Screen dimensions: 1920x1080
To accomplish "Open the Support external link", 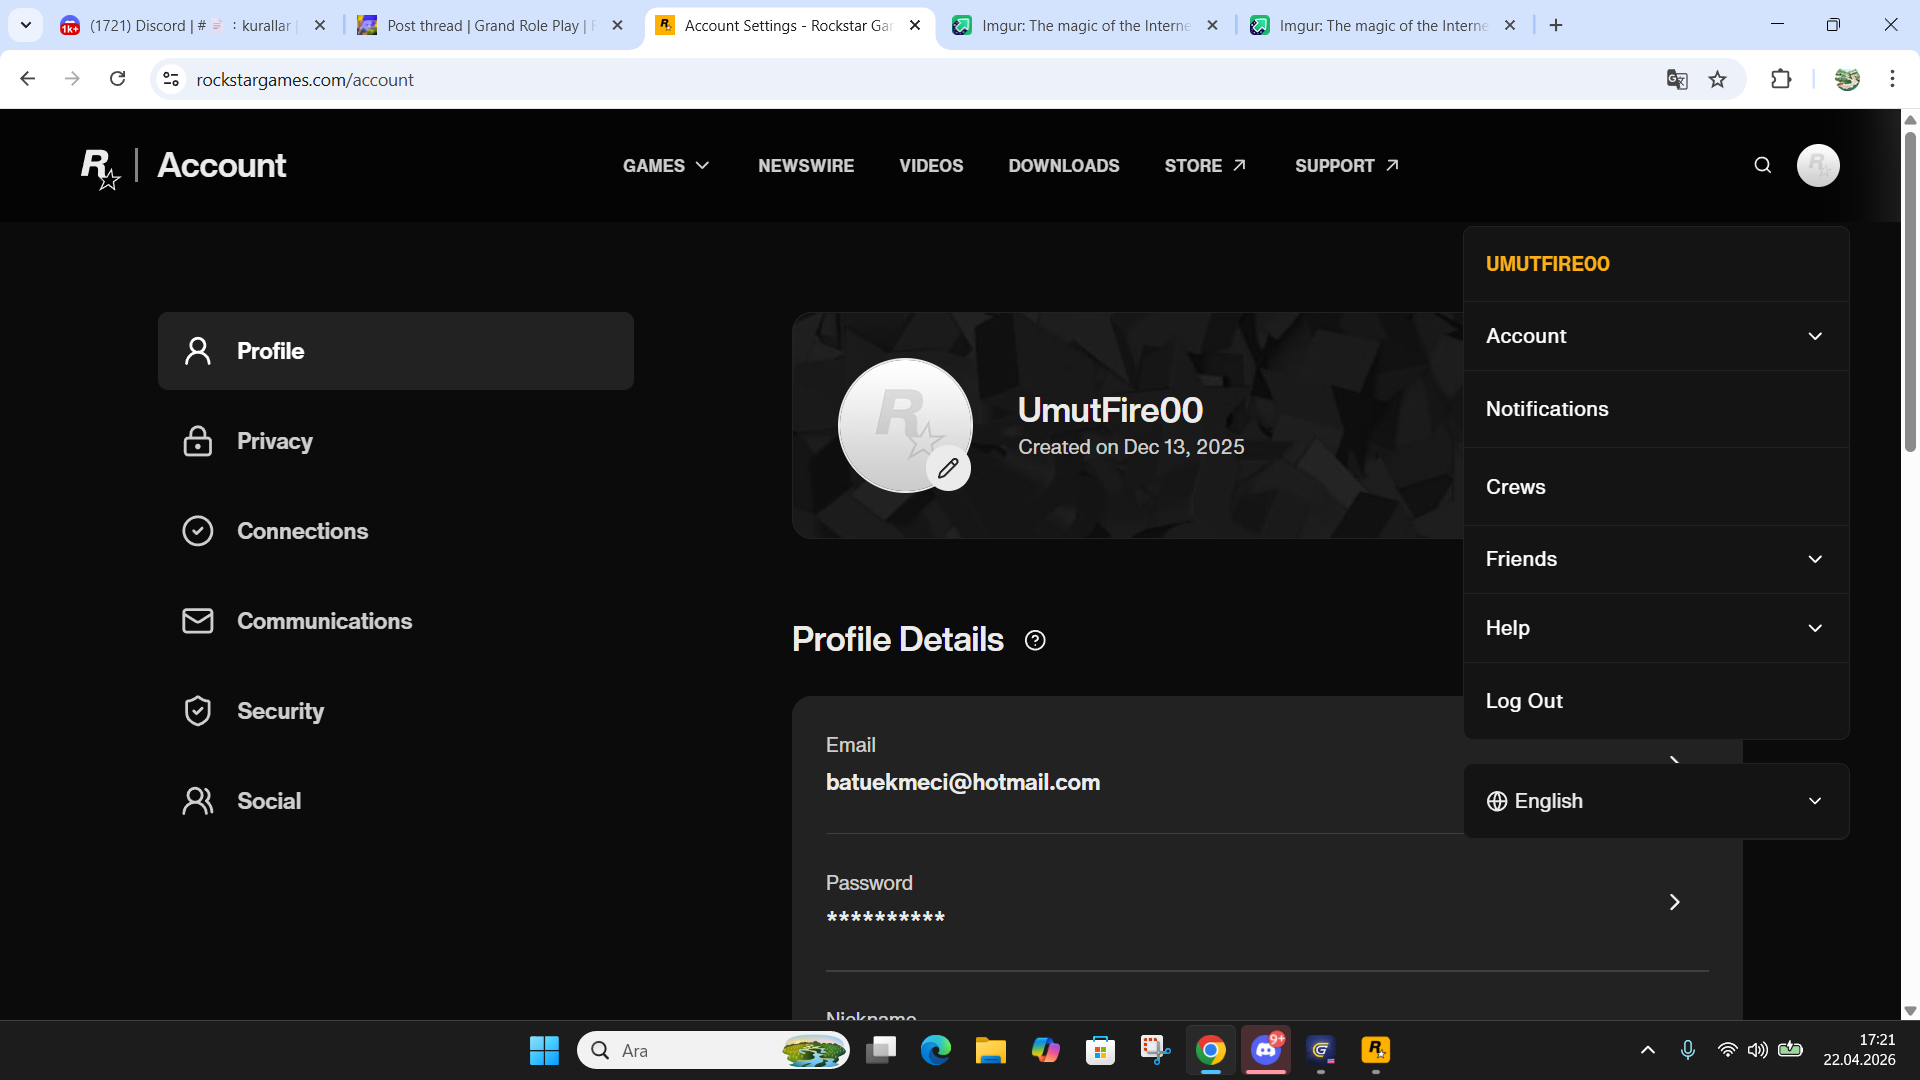I will (1347, 166).
